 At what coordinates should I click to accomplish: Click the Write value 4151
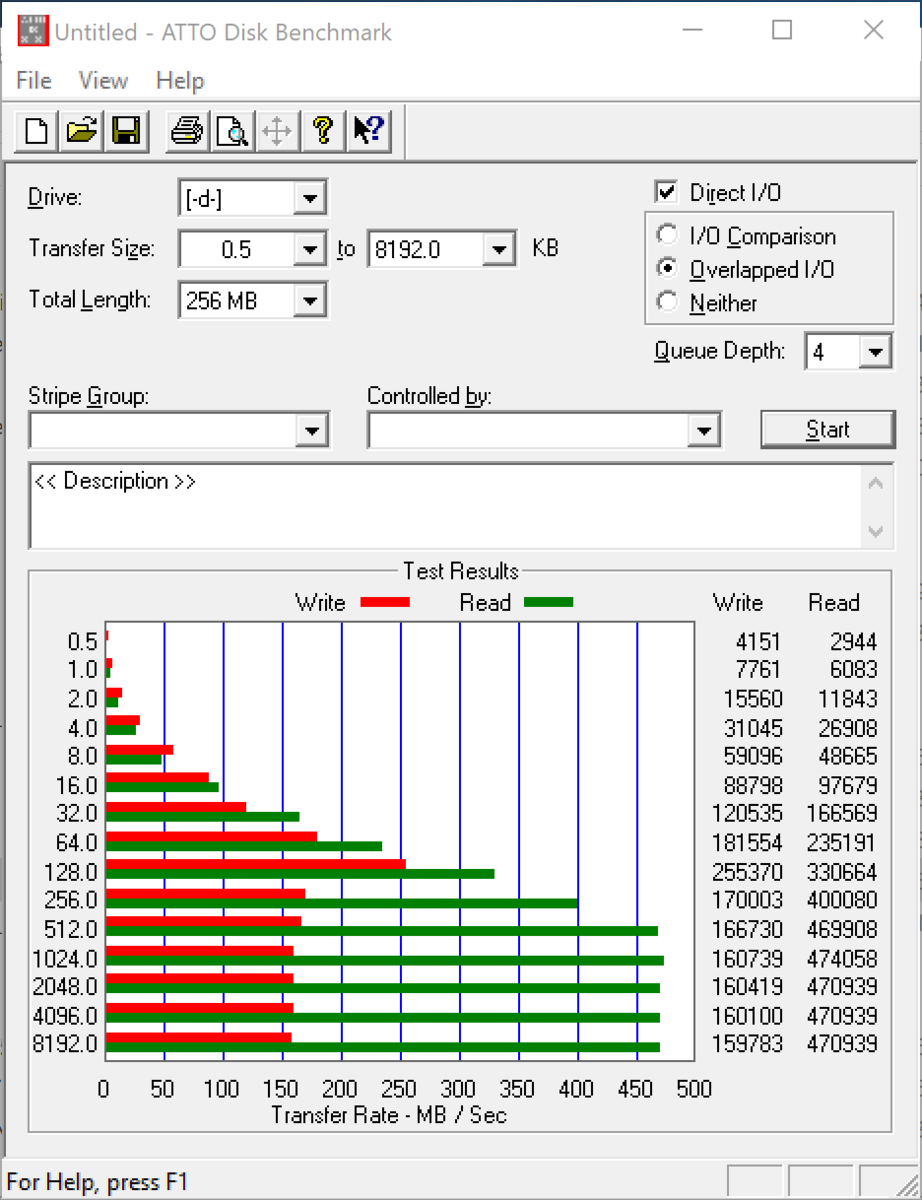pyautogui.click(x=759, y=641)
